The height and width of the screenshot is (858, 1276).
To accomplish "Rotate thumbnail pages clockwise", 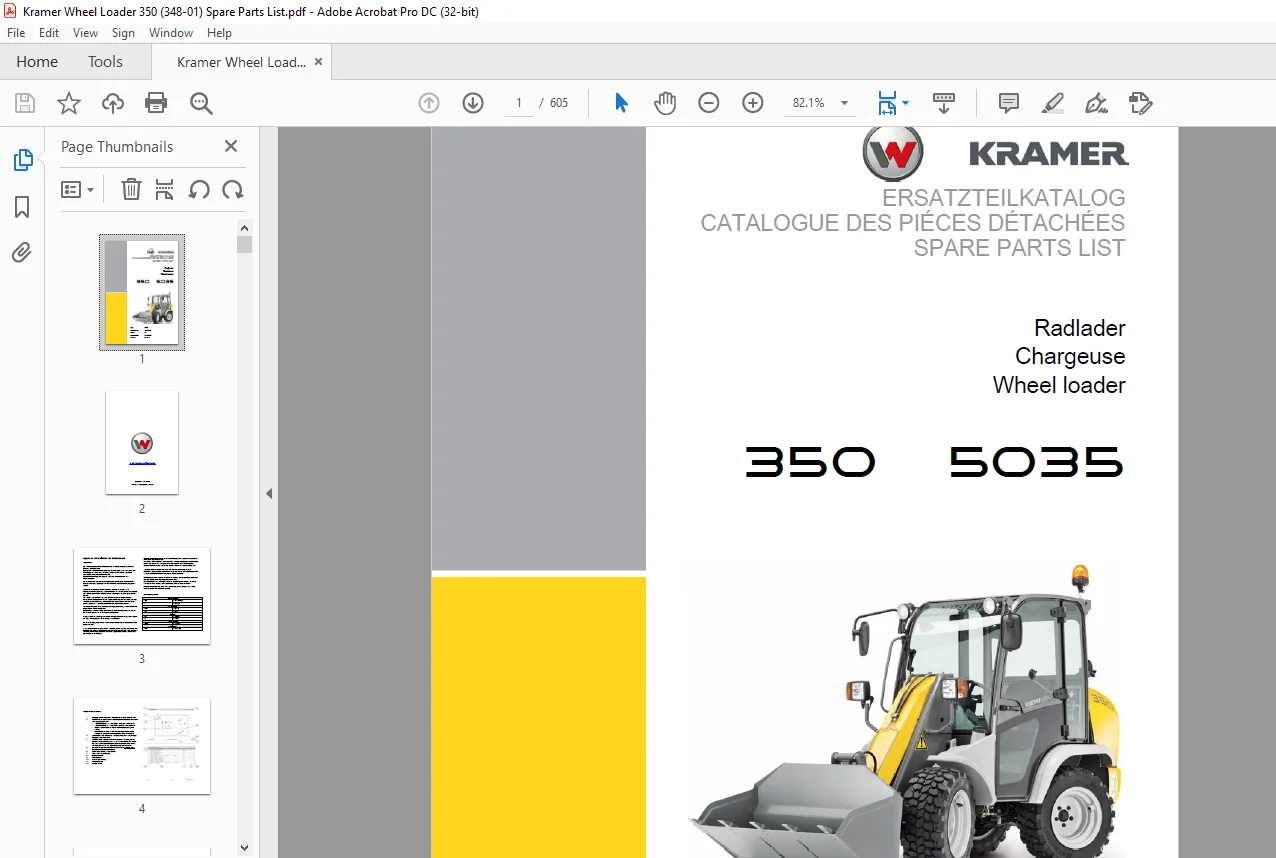I will coord(233,189).
